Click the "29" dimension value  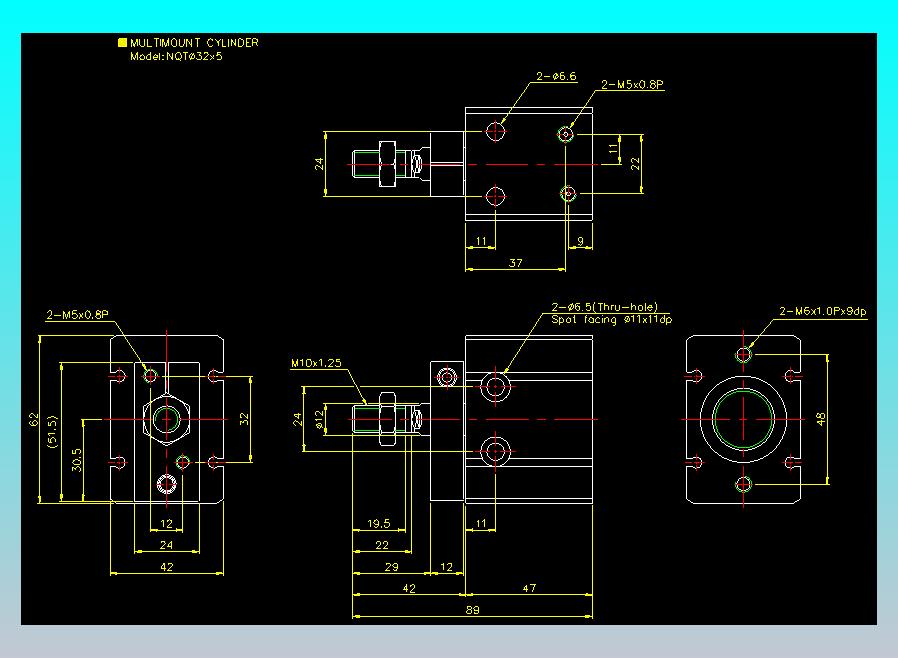pos(391,567)
